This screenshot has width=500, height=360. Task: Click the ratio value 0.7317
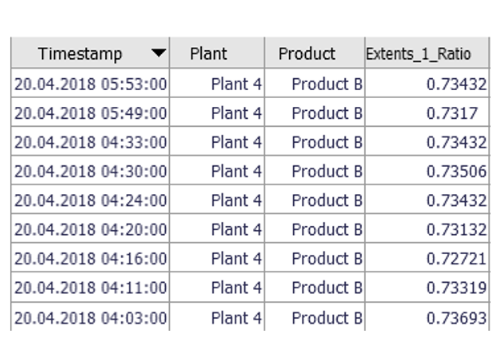(452, 113)
